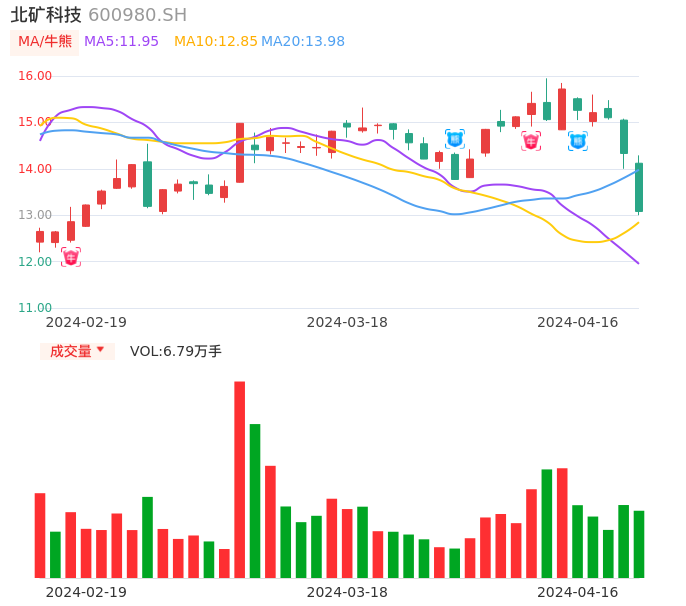Click the 11.00 price axis label

(x=35, y=308)
